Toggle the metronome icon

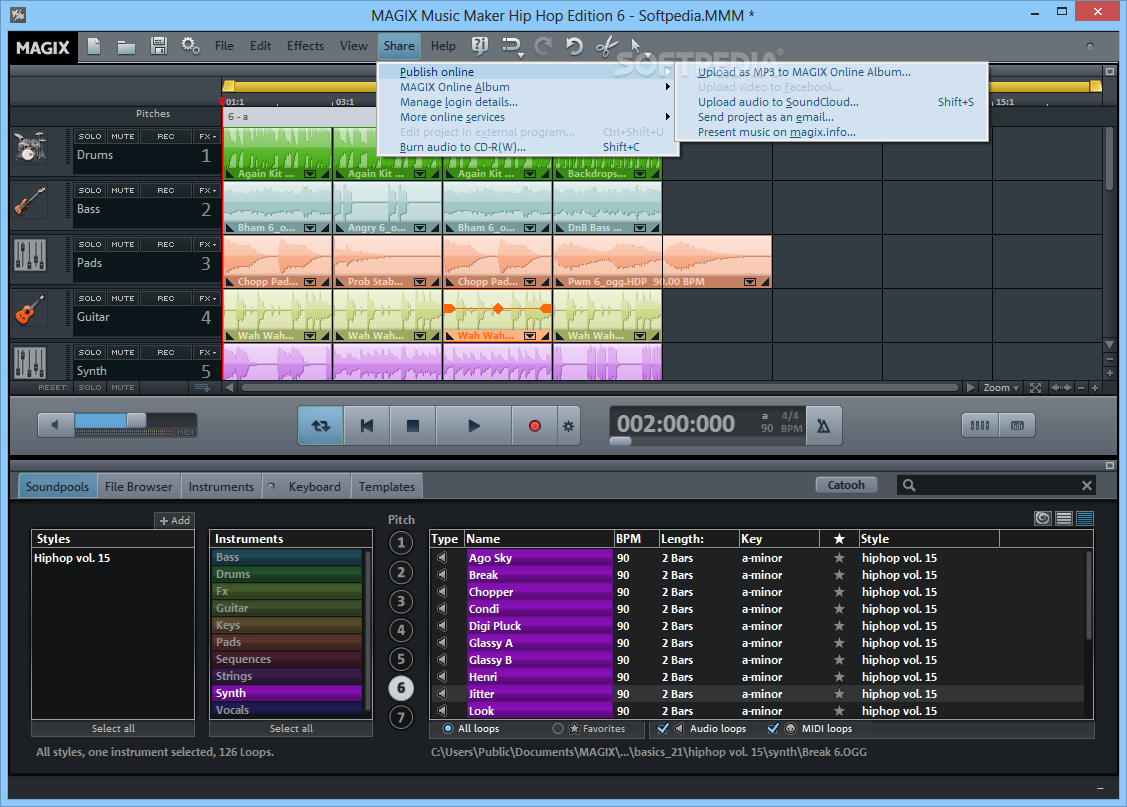click(x=824, y=425)
